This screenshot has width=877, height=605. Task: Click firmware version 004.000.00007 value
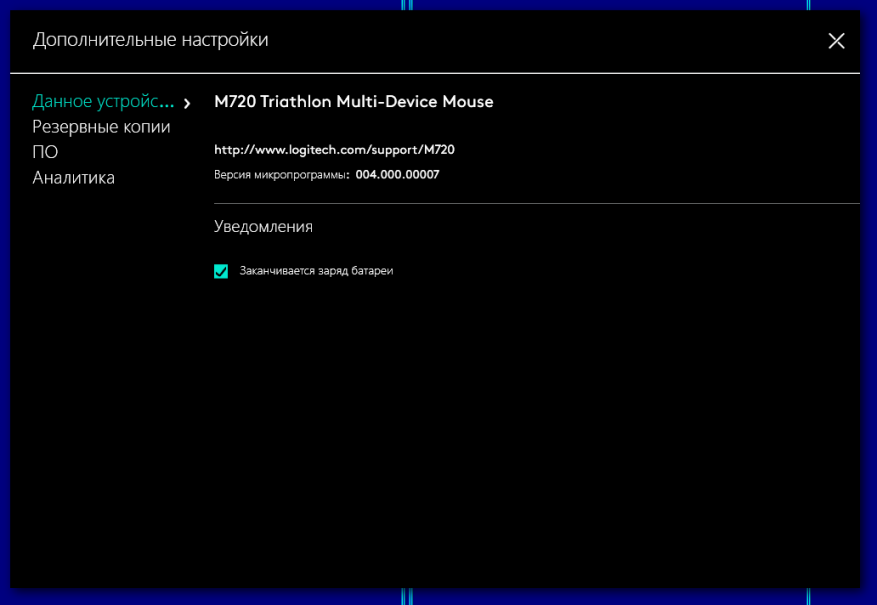pos(397,174)
